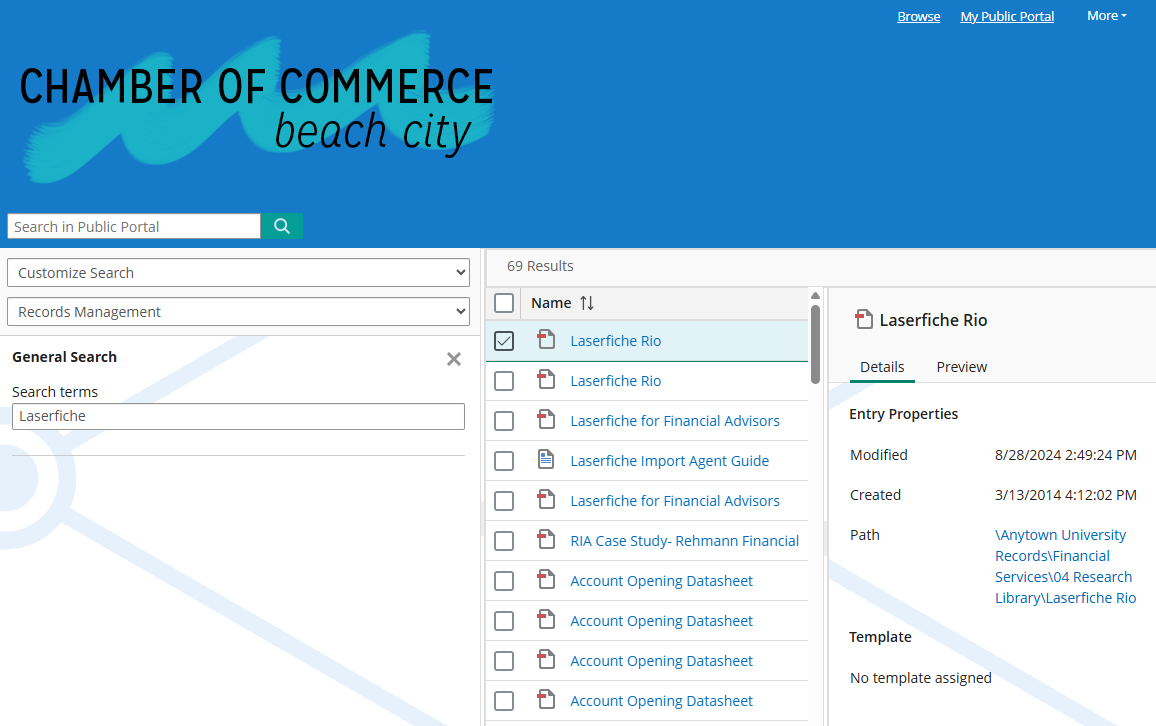Image resolution: width=1156 pixels, height=726 pixels.
Task: Open the highlighted Laserfiche Rio result
Action: point(616,341)
